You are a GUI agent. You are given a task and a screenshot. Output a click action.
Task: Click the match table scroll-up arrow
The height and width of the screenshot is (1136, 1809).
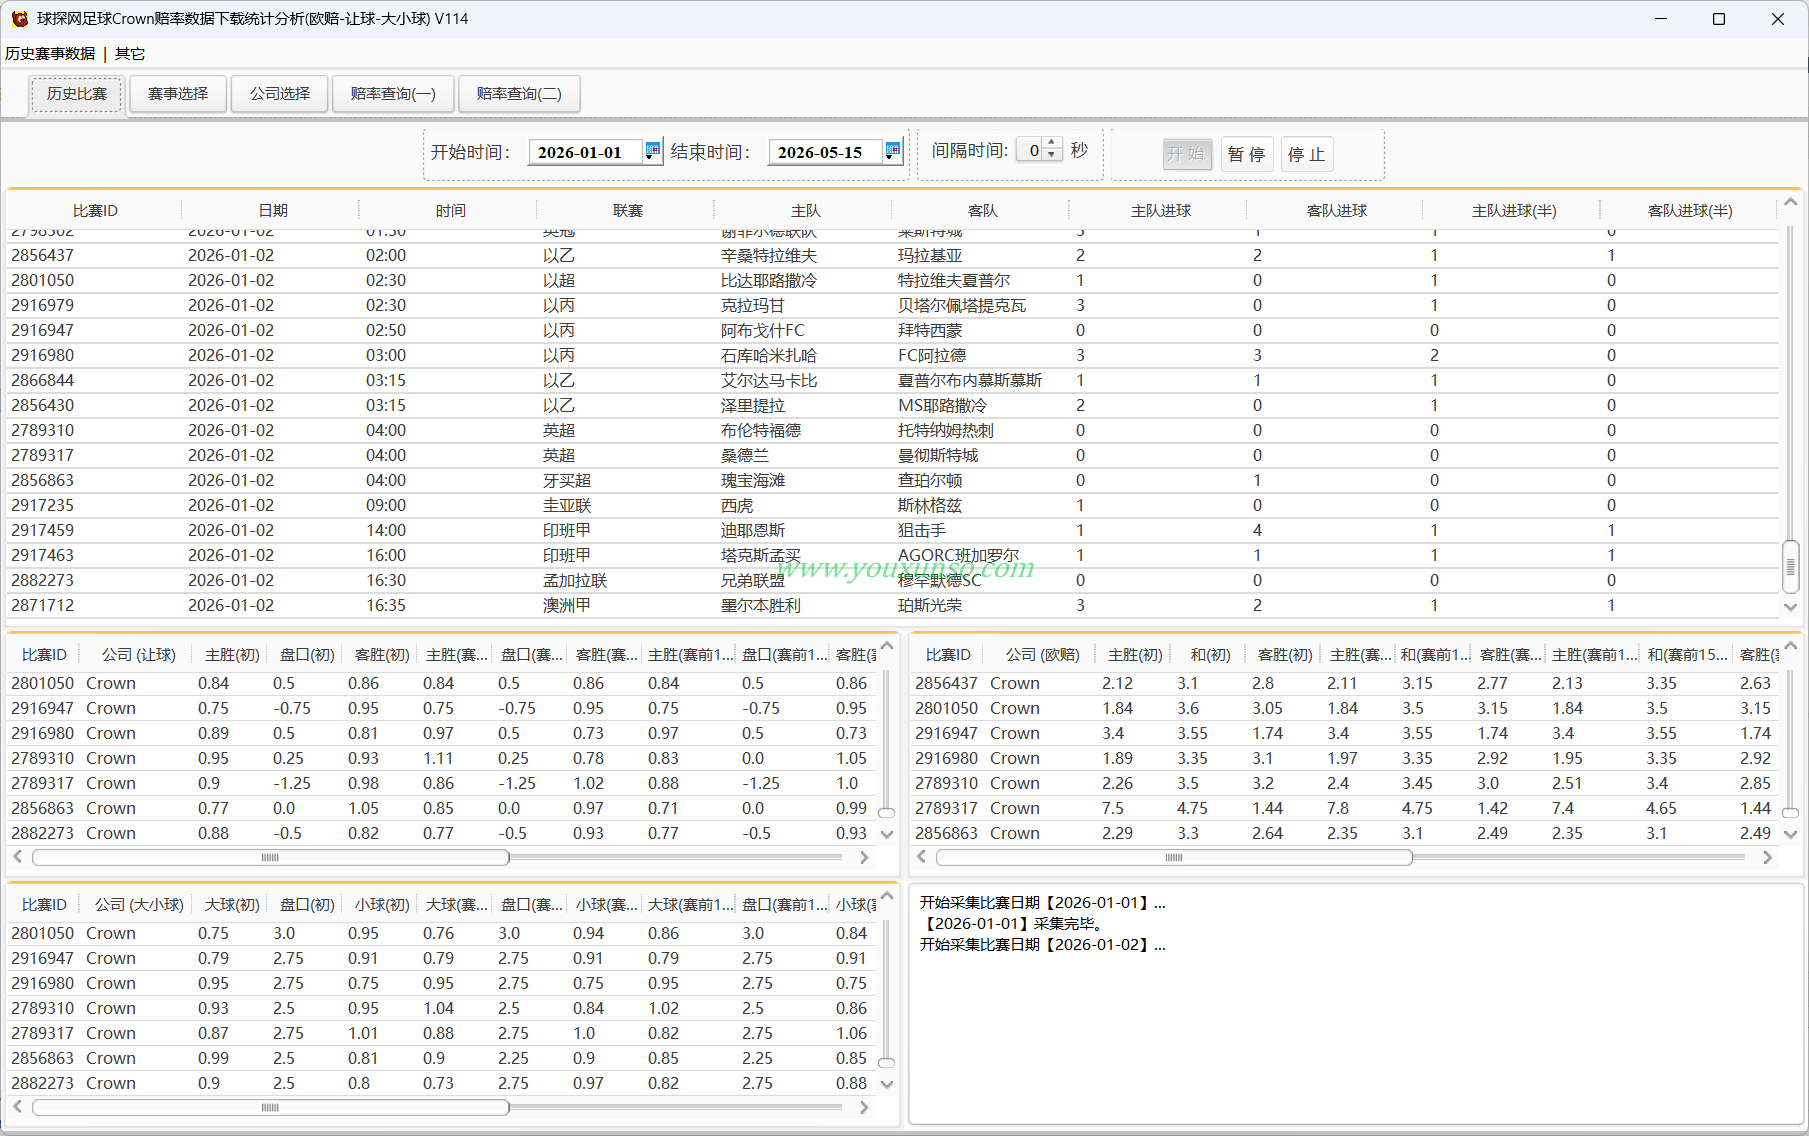tap(1790, 202)
